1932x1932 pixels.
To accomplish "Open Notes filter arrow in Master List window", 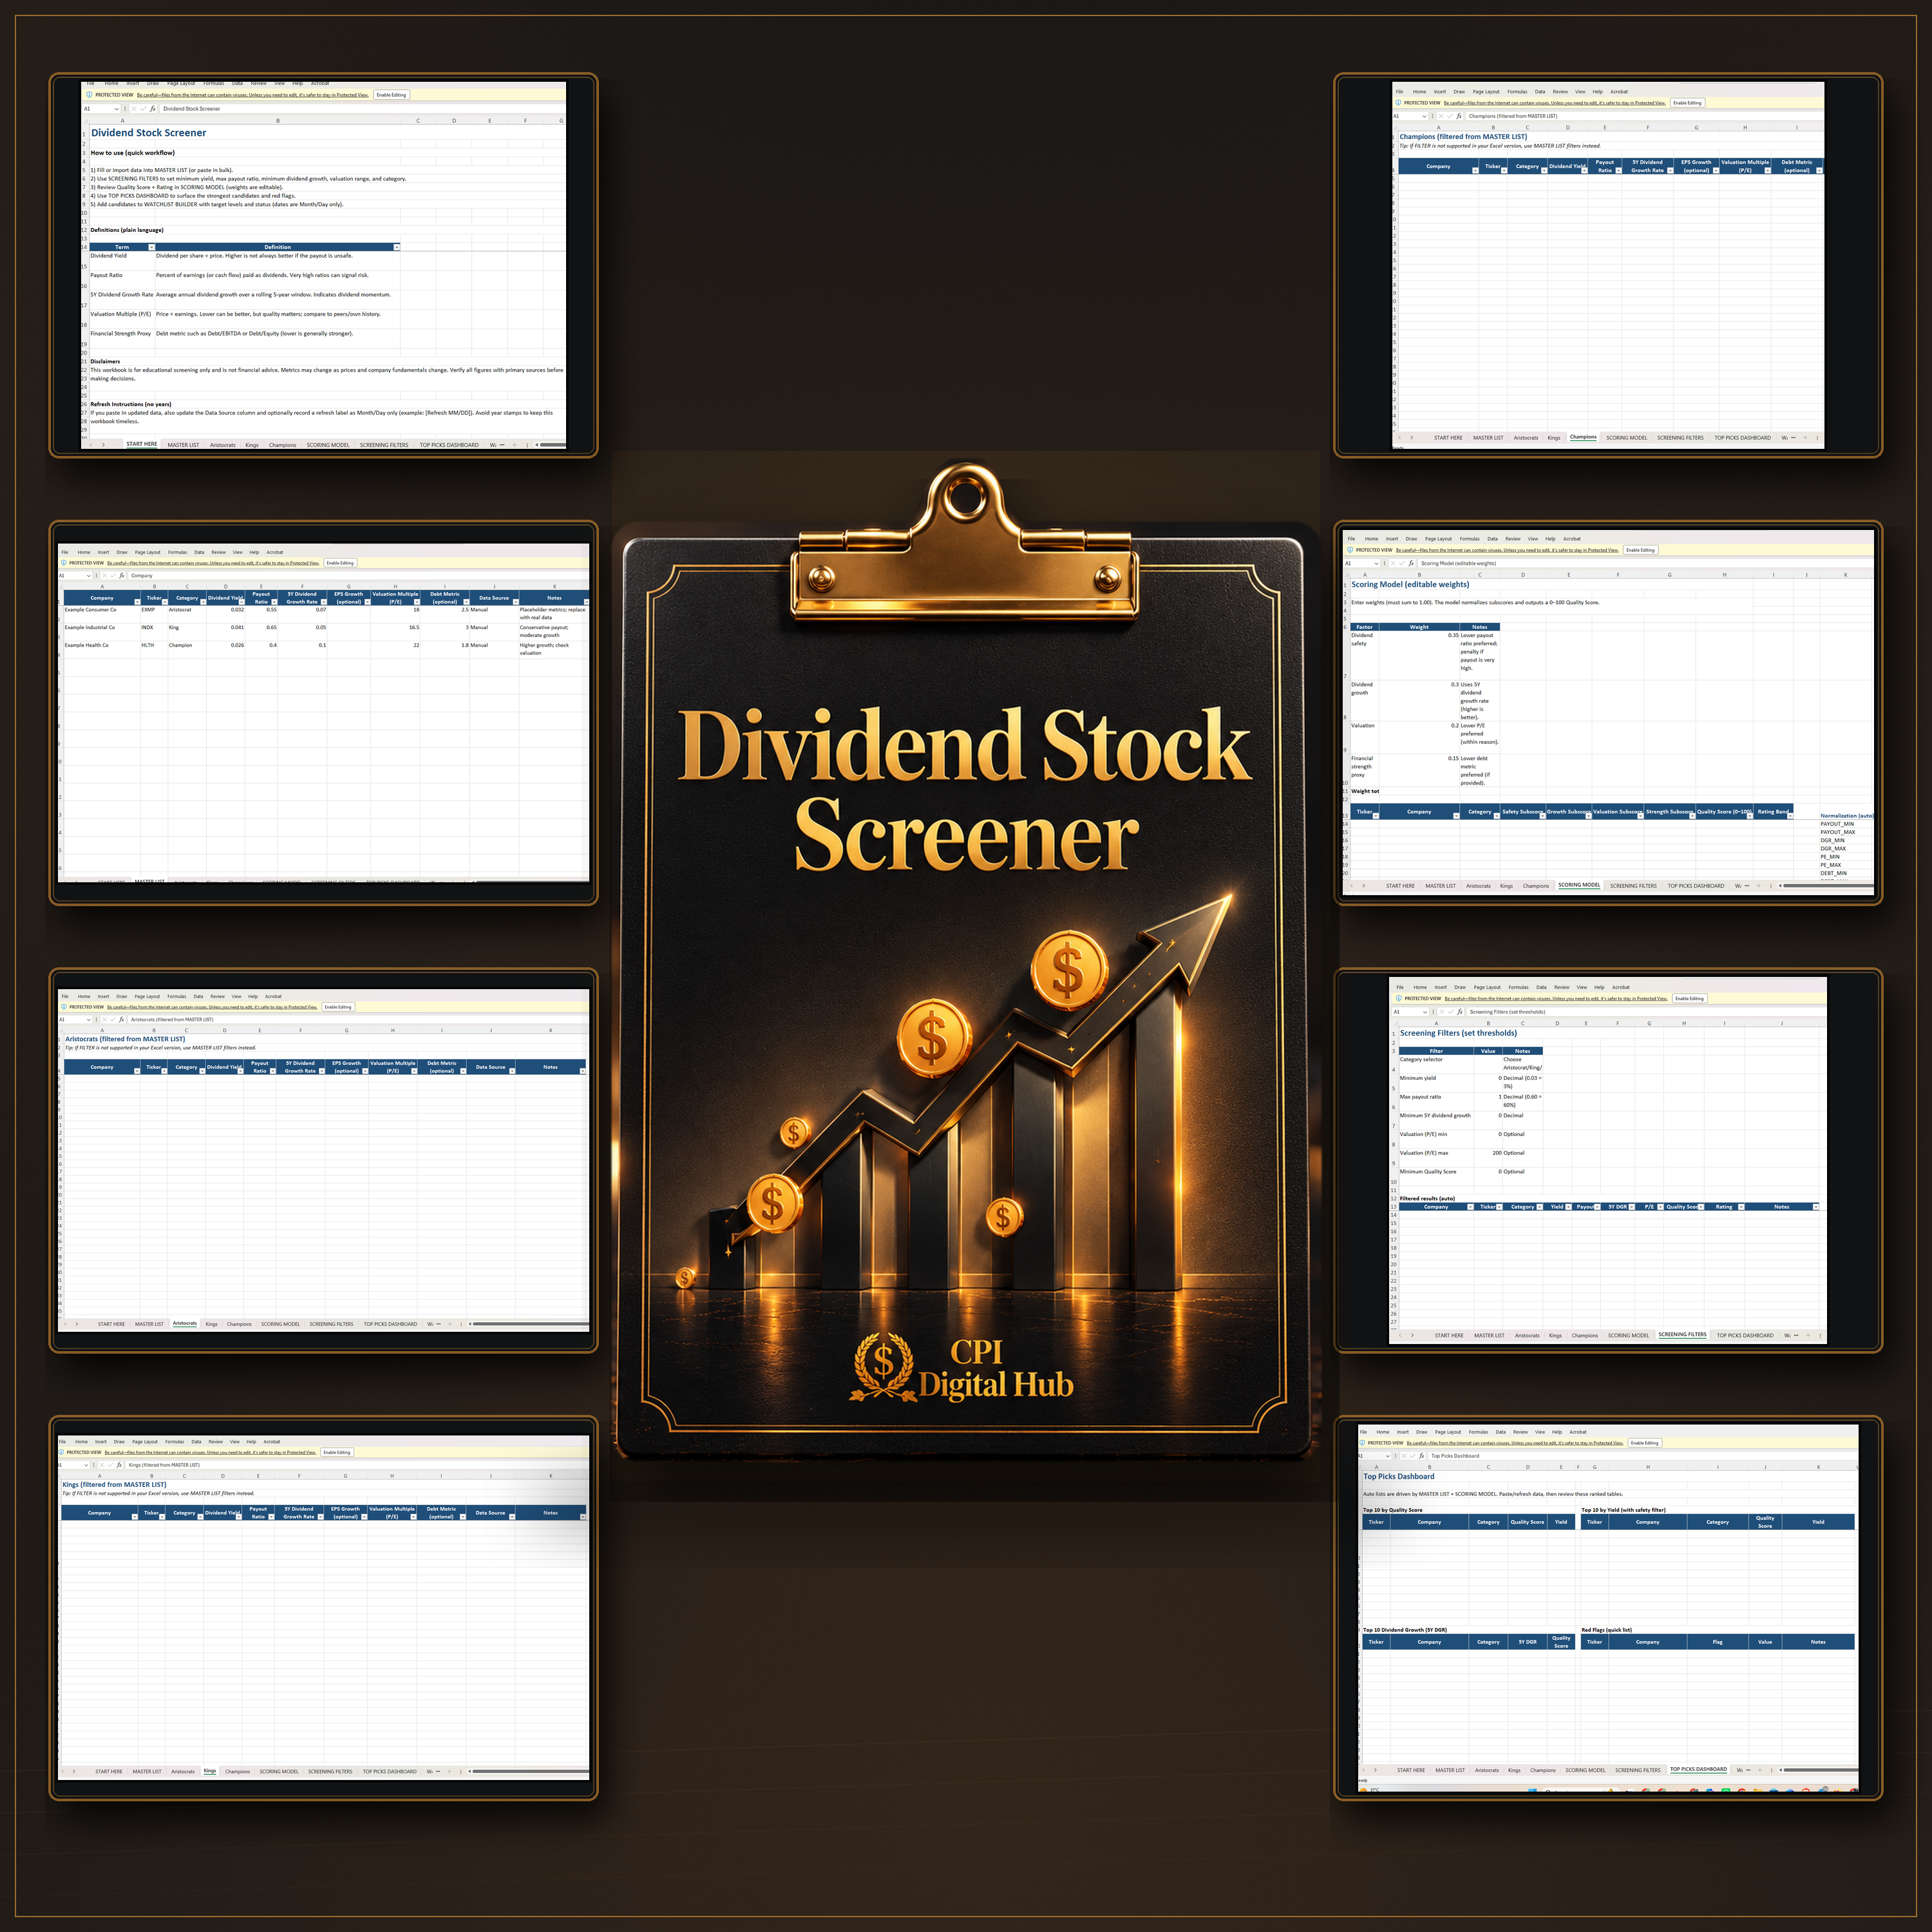I will point(587,602).
